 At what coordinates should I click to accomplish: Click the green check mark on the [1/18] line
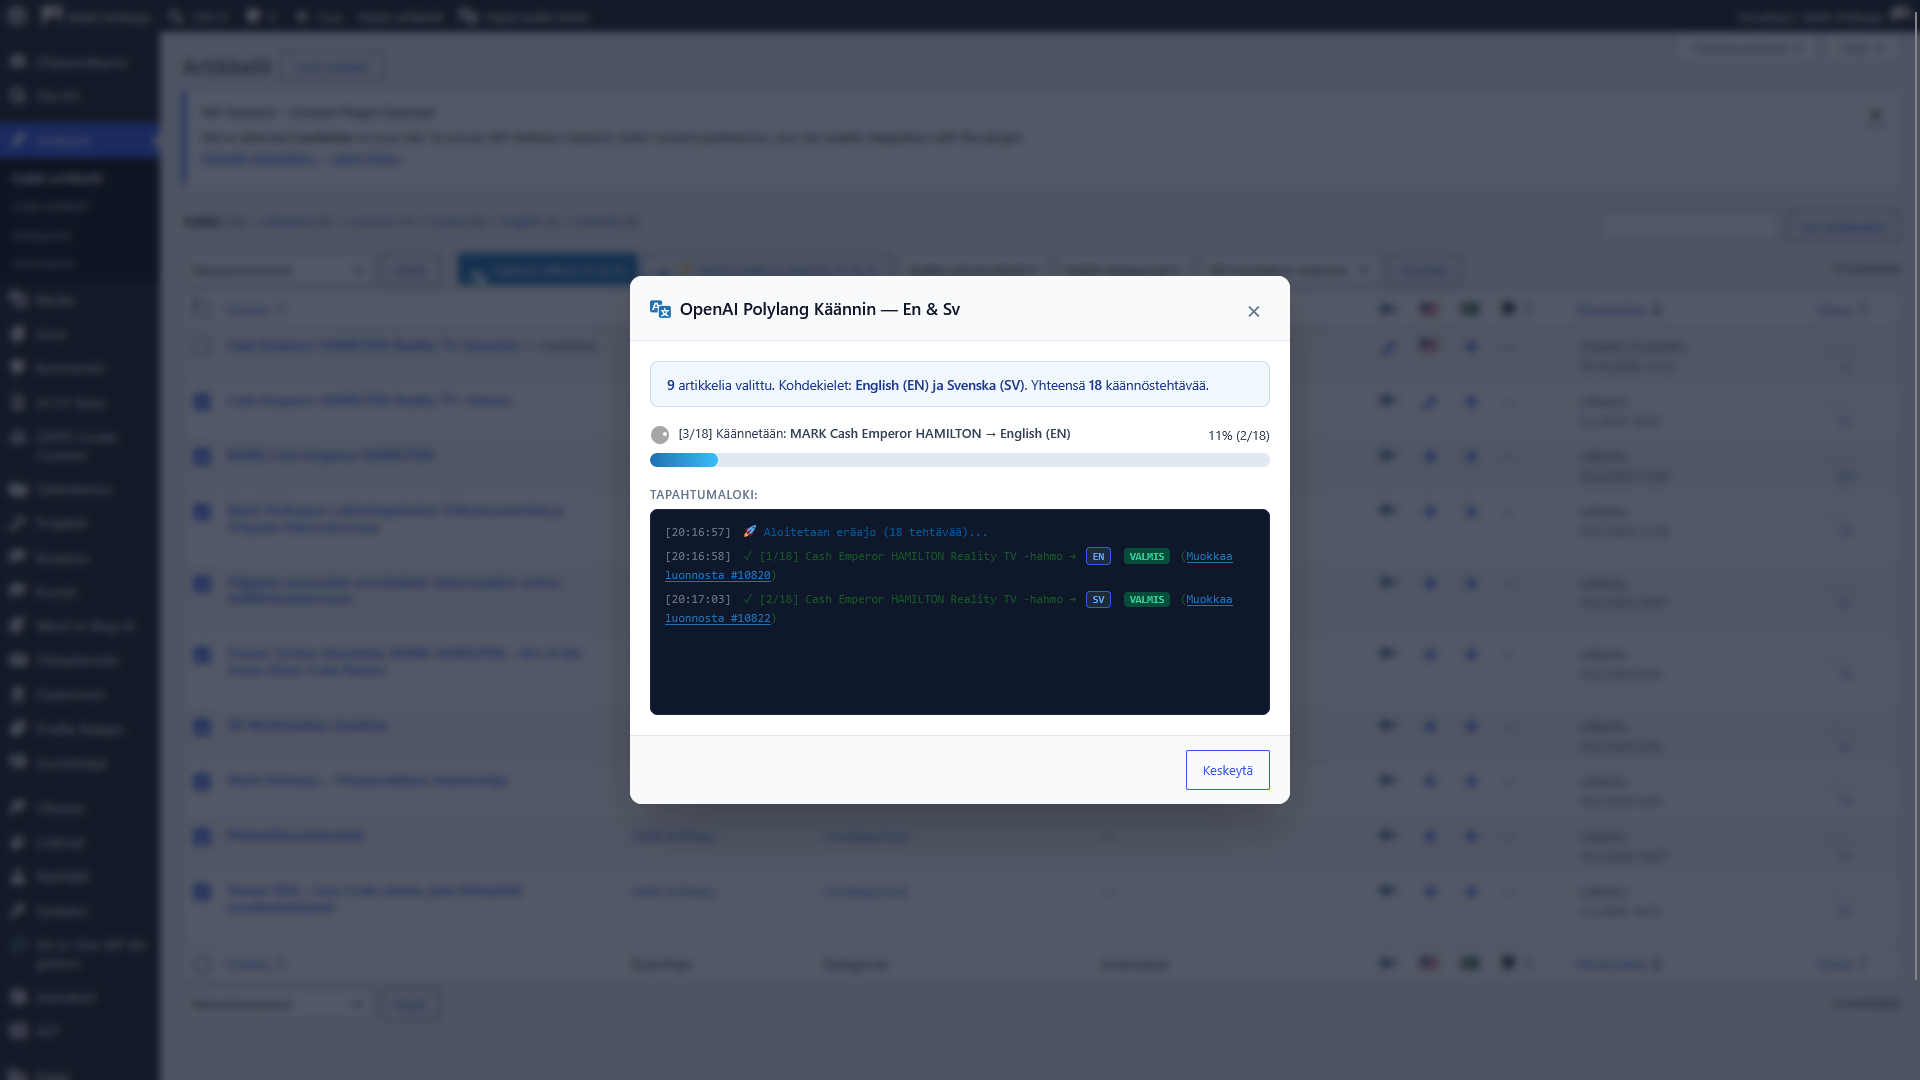748,556
